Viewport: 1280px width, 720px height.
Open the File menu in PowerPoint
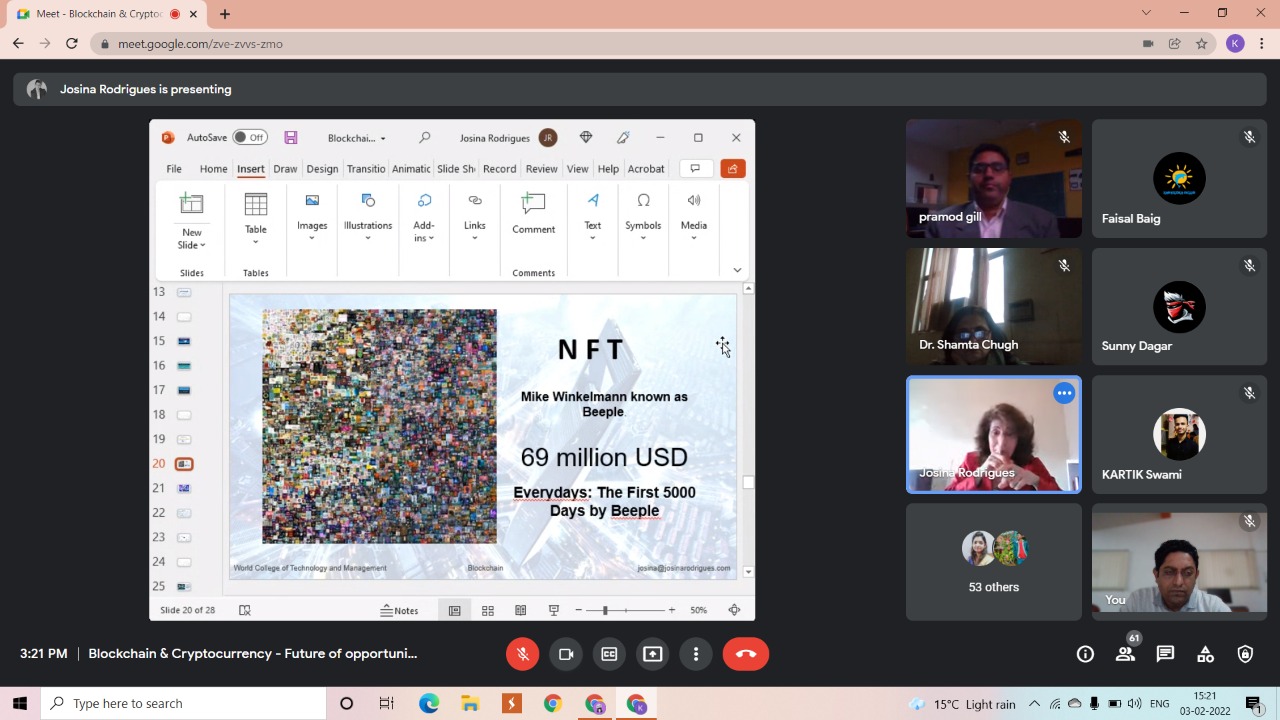[174, 169]
